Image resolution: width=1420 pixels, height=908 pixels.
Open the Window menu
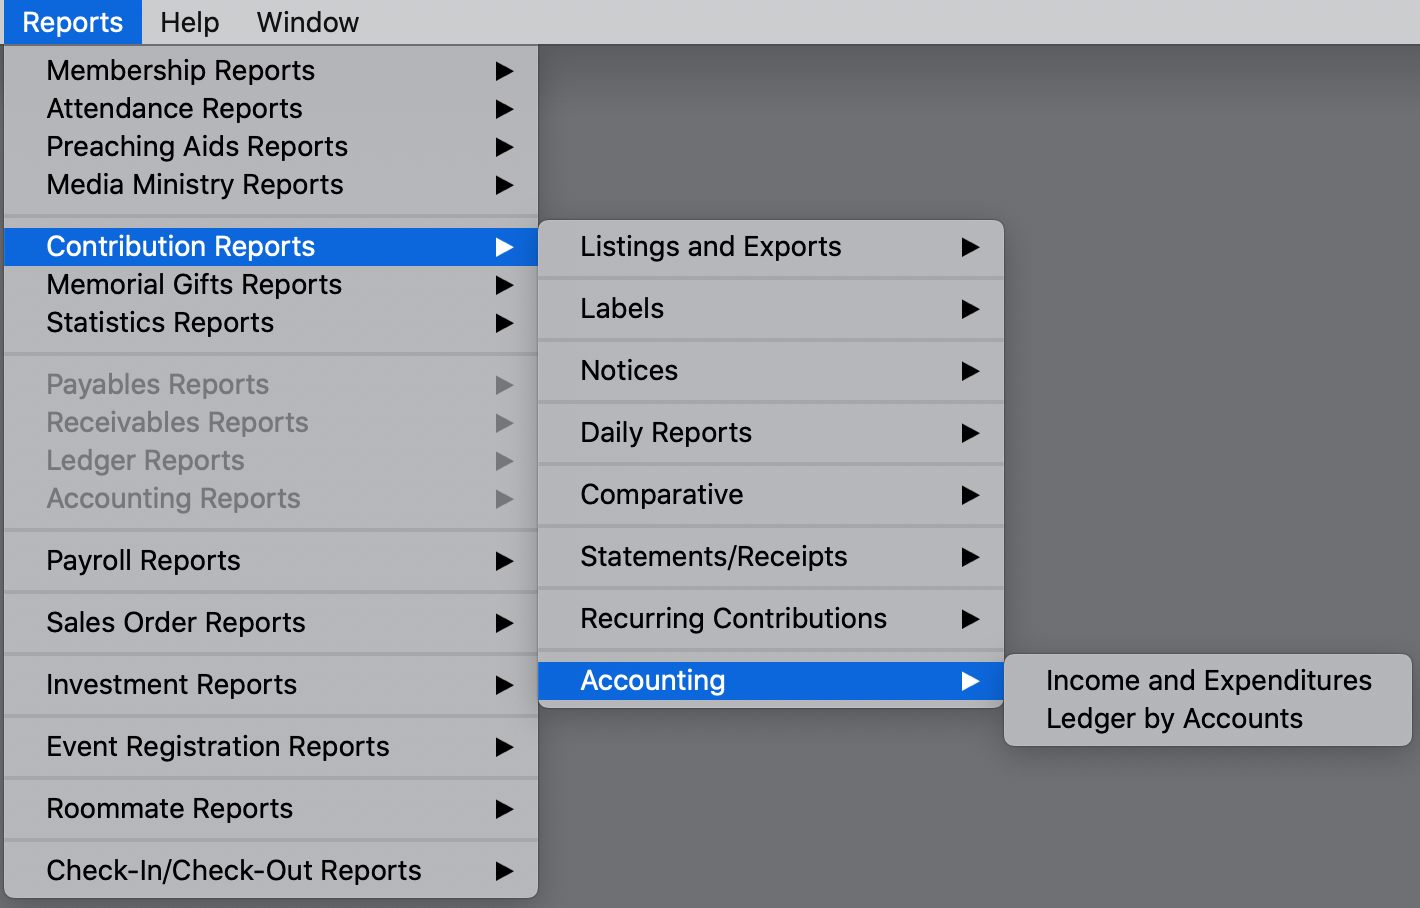pyautogui.click(x=307, y=22)
